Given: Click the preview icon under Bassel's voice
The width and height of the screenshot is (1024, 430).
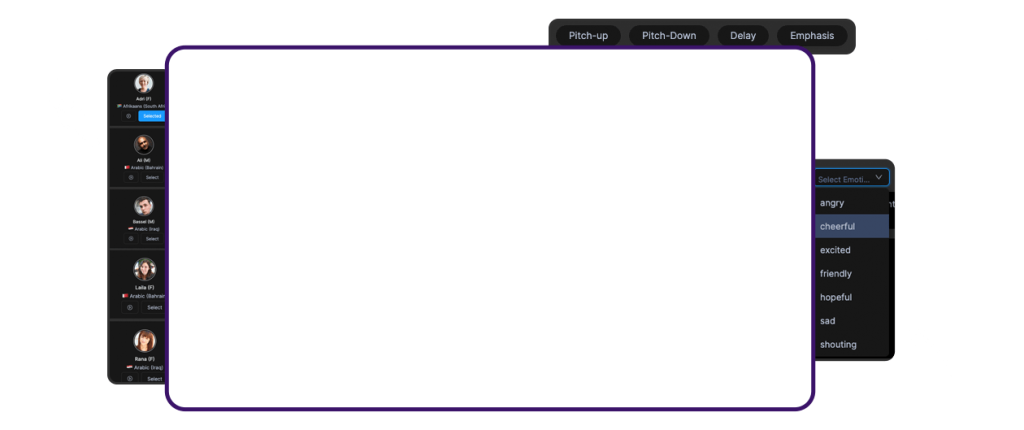Looking at the screenshot, I should [x=130, y=238].
